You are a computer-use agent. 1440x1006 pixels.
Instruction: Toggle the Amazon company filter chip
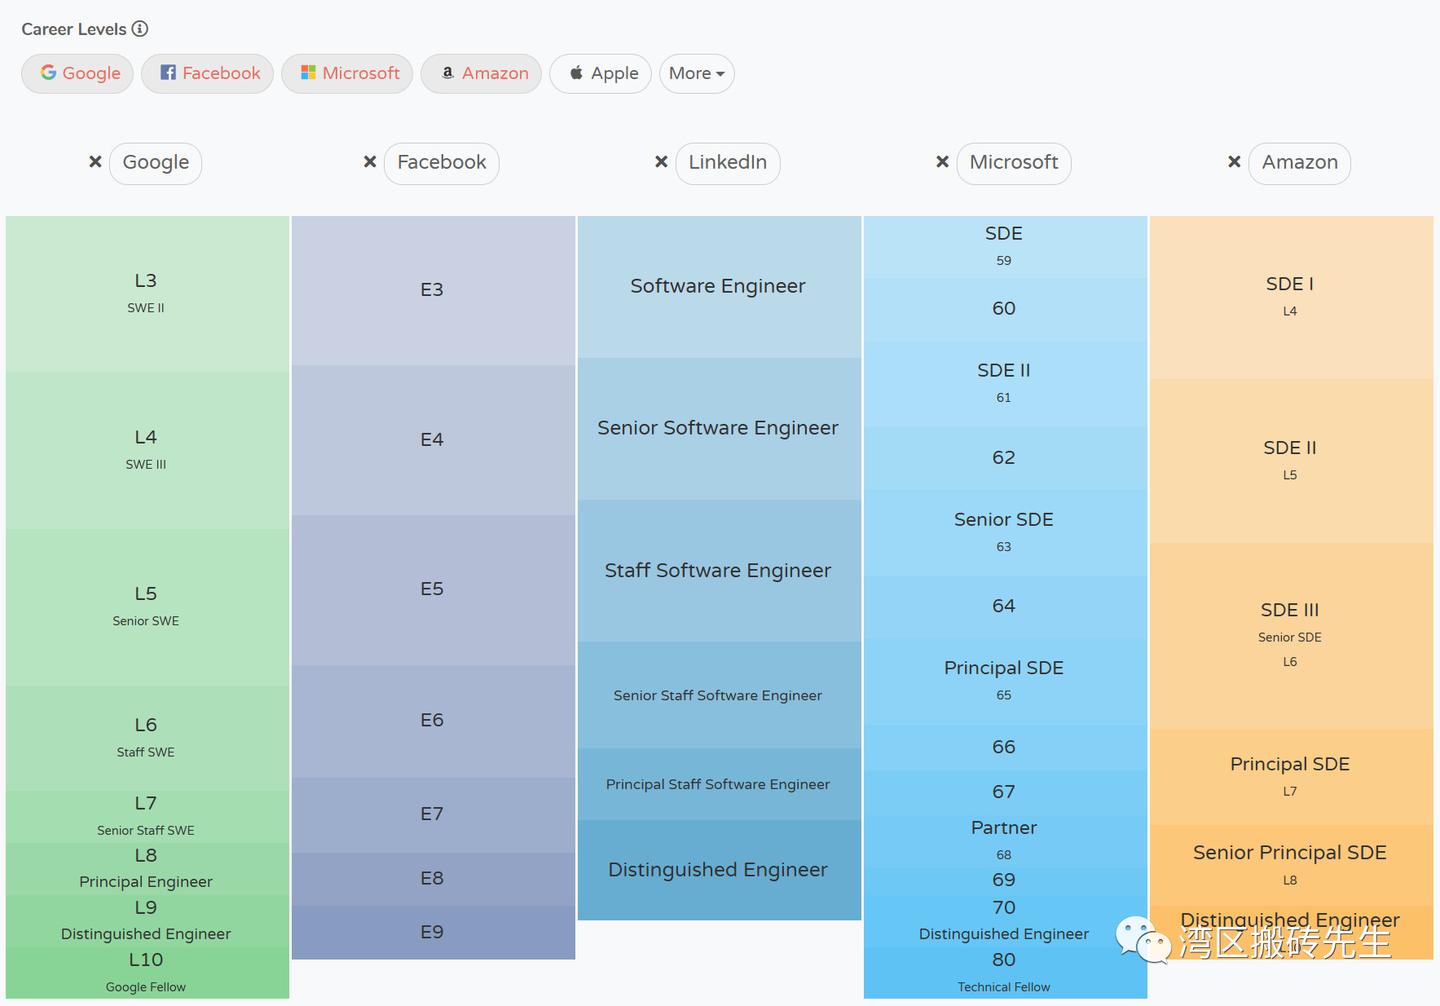click(x=481, y=74)
